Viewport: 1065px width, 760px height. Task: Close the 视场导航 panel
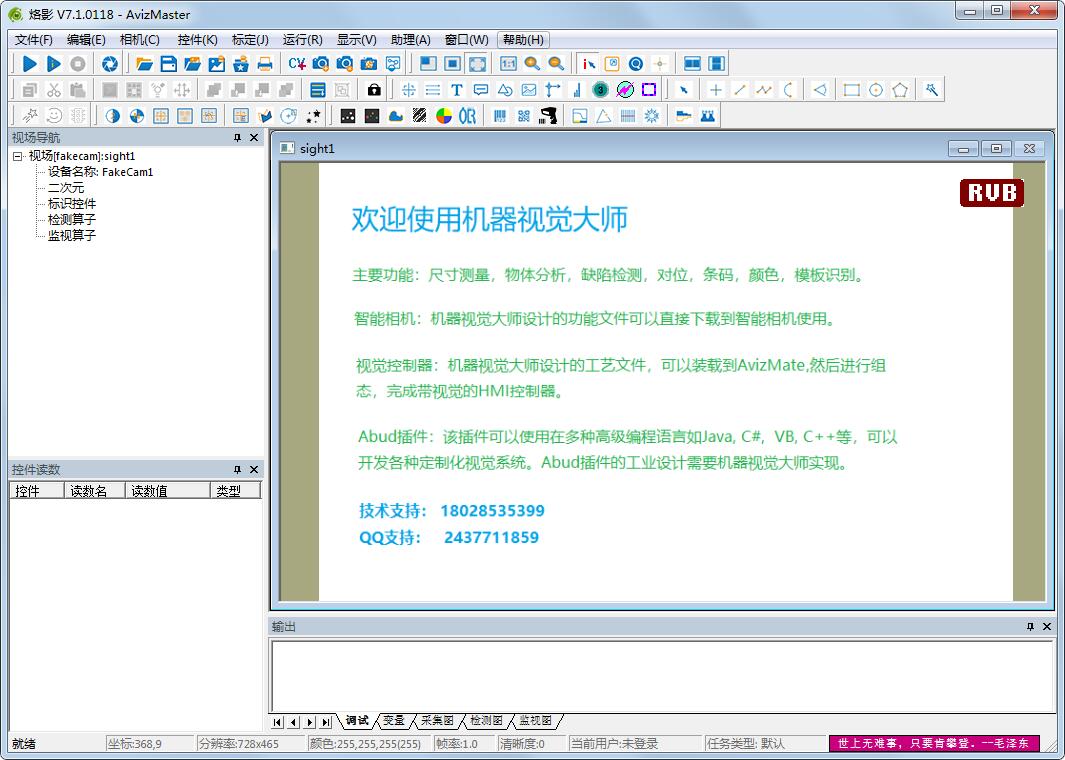tap(254, 138)
